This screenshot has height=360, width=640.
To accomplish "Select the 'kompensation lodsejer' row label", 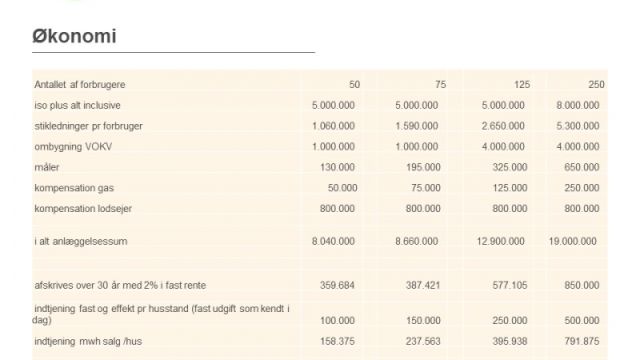I will coord(83,209).
